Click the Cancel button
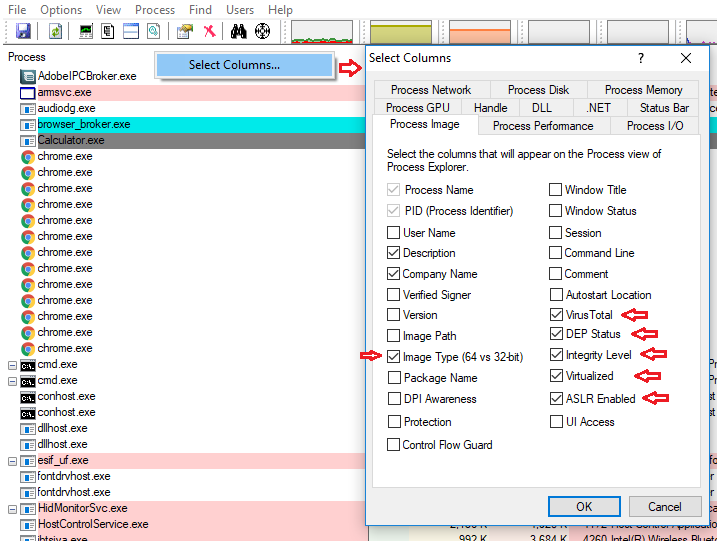The height and width of the screenshot is (542, 719). (x=664, y=507)
